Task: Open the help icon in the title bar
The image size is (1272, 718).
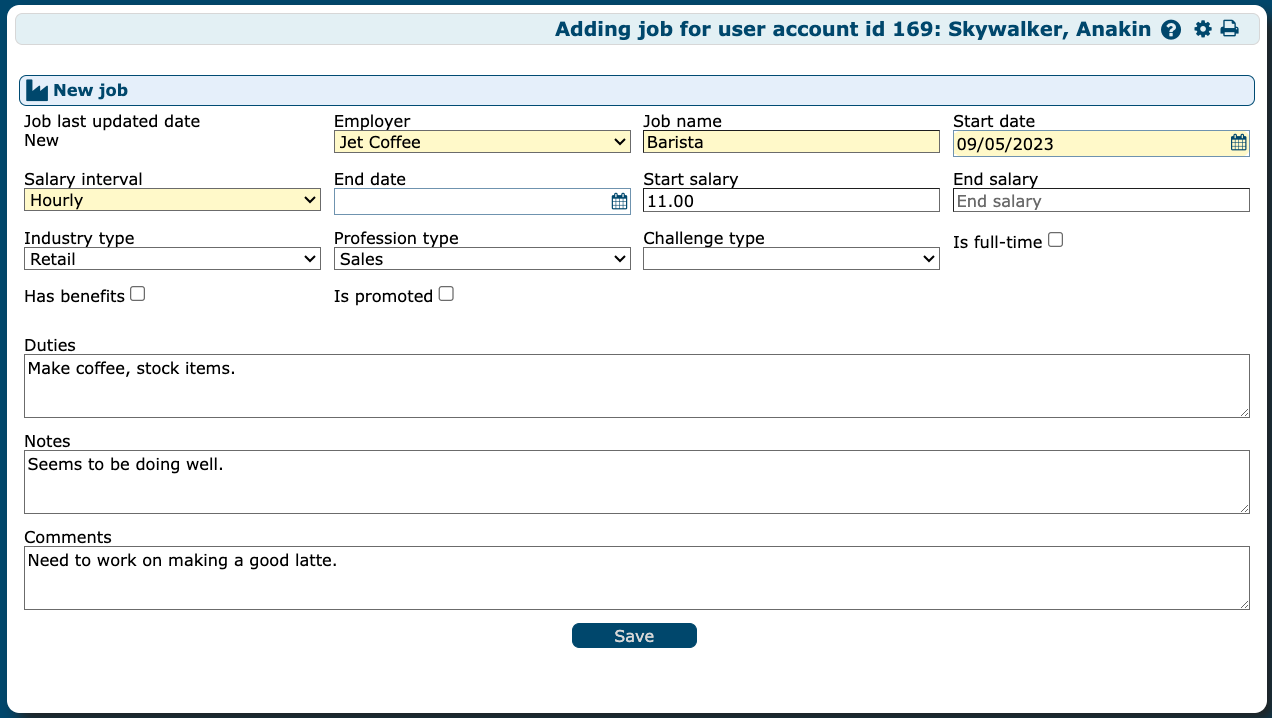Action: click(x=1170, y=29)
